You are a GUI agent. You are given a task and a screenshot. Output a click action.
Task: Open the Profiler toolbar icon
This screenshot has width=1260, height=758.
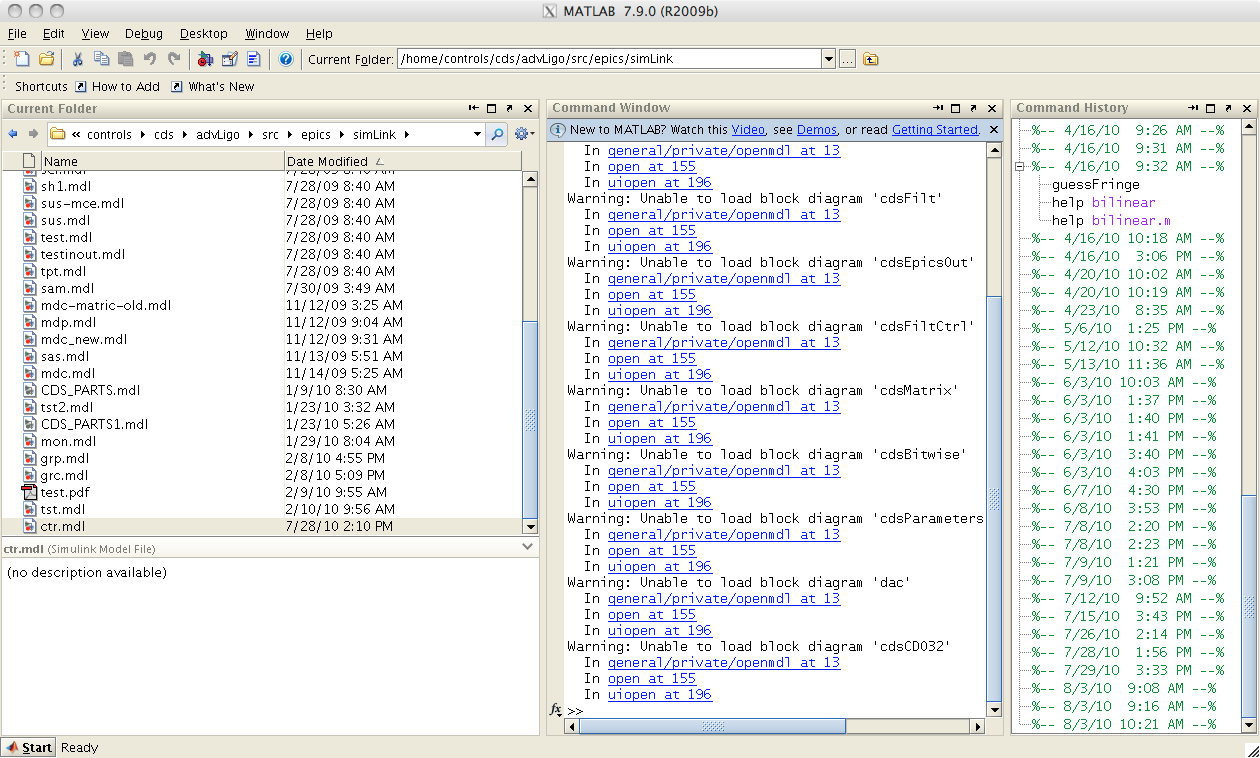point(254,59)
